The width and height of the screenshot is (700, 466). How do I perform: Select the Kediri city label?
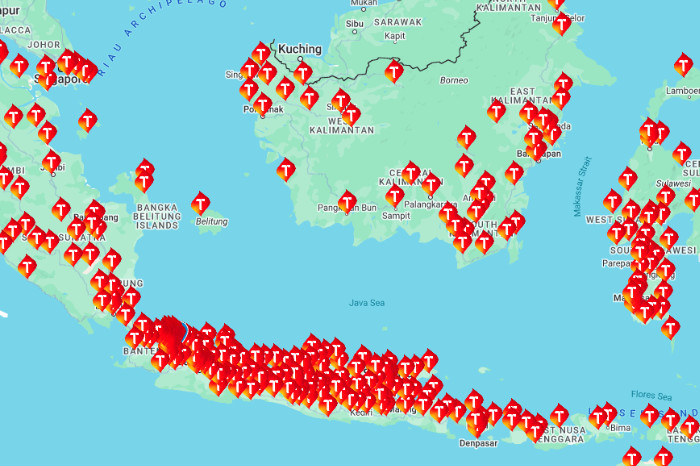click(361, 412)
